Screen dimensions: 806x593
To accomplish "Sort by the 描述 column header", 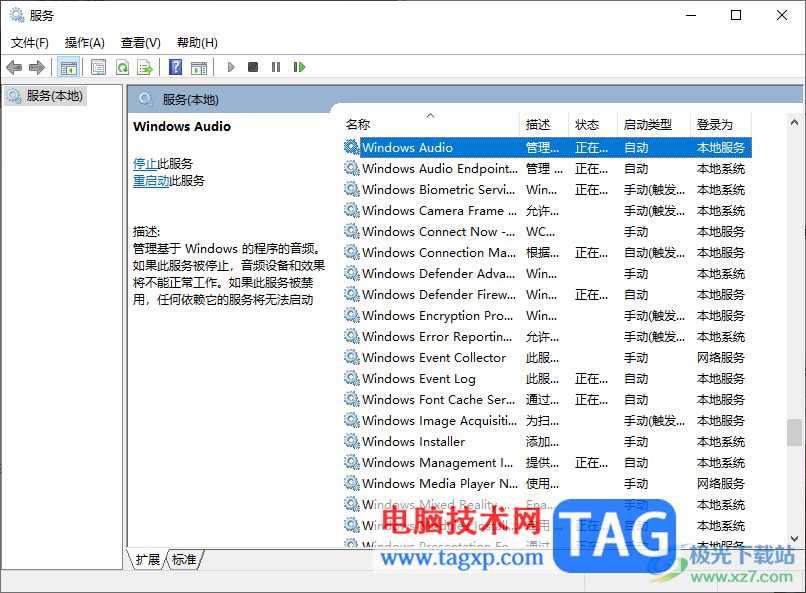I will (x=544, y=124).
